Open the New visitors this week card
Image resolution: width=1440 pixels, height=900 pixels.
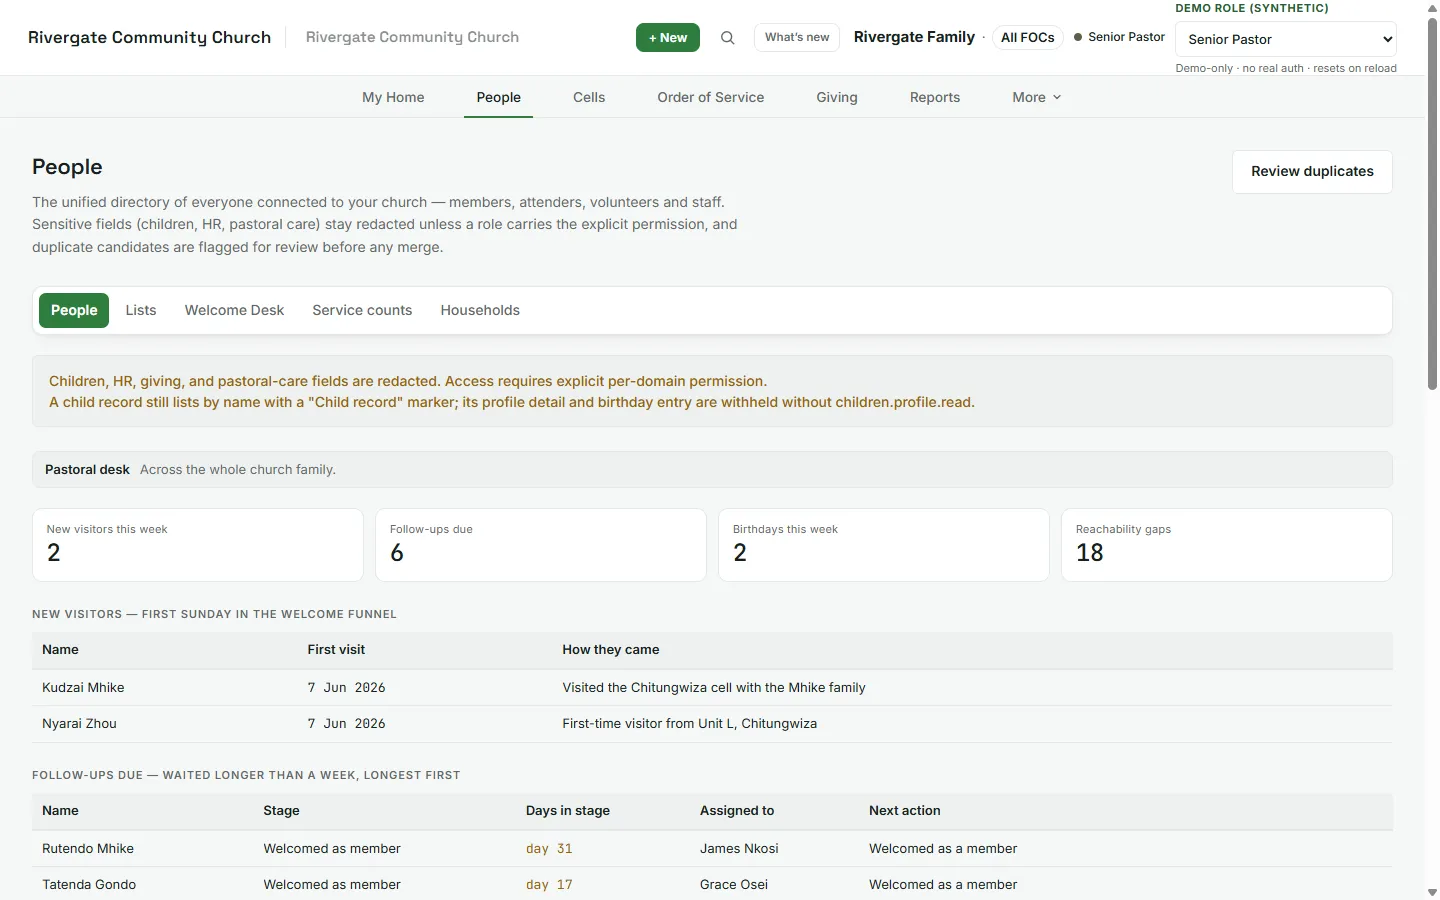pos(198,545)
